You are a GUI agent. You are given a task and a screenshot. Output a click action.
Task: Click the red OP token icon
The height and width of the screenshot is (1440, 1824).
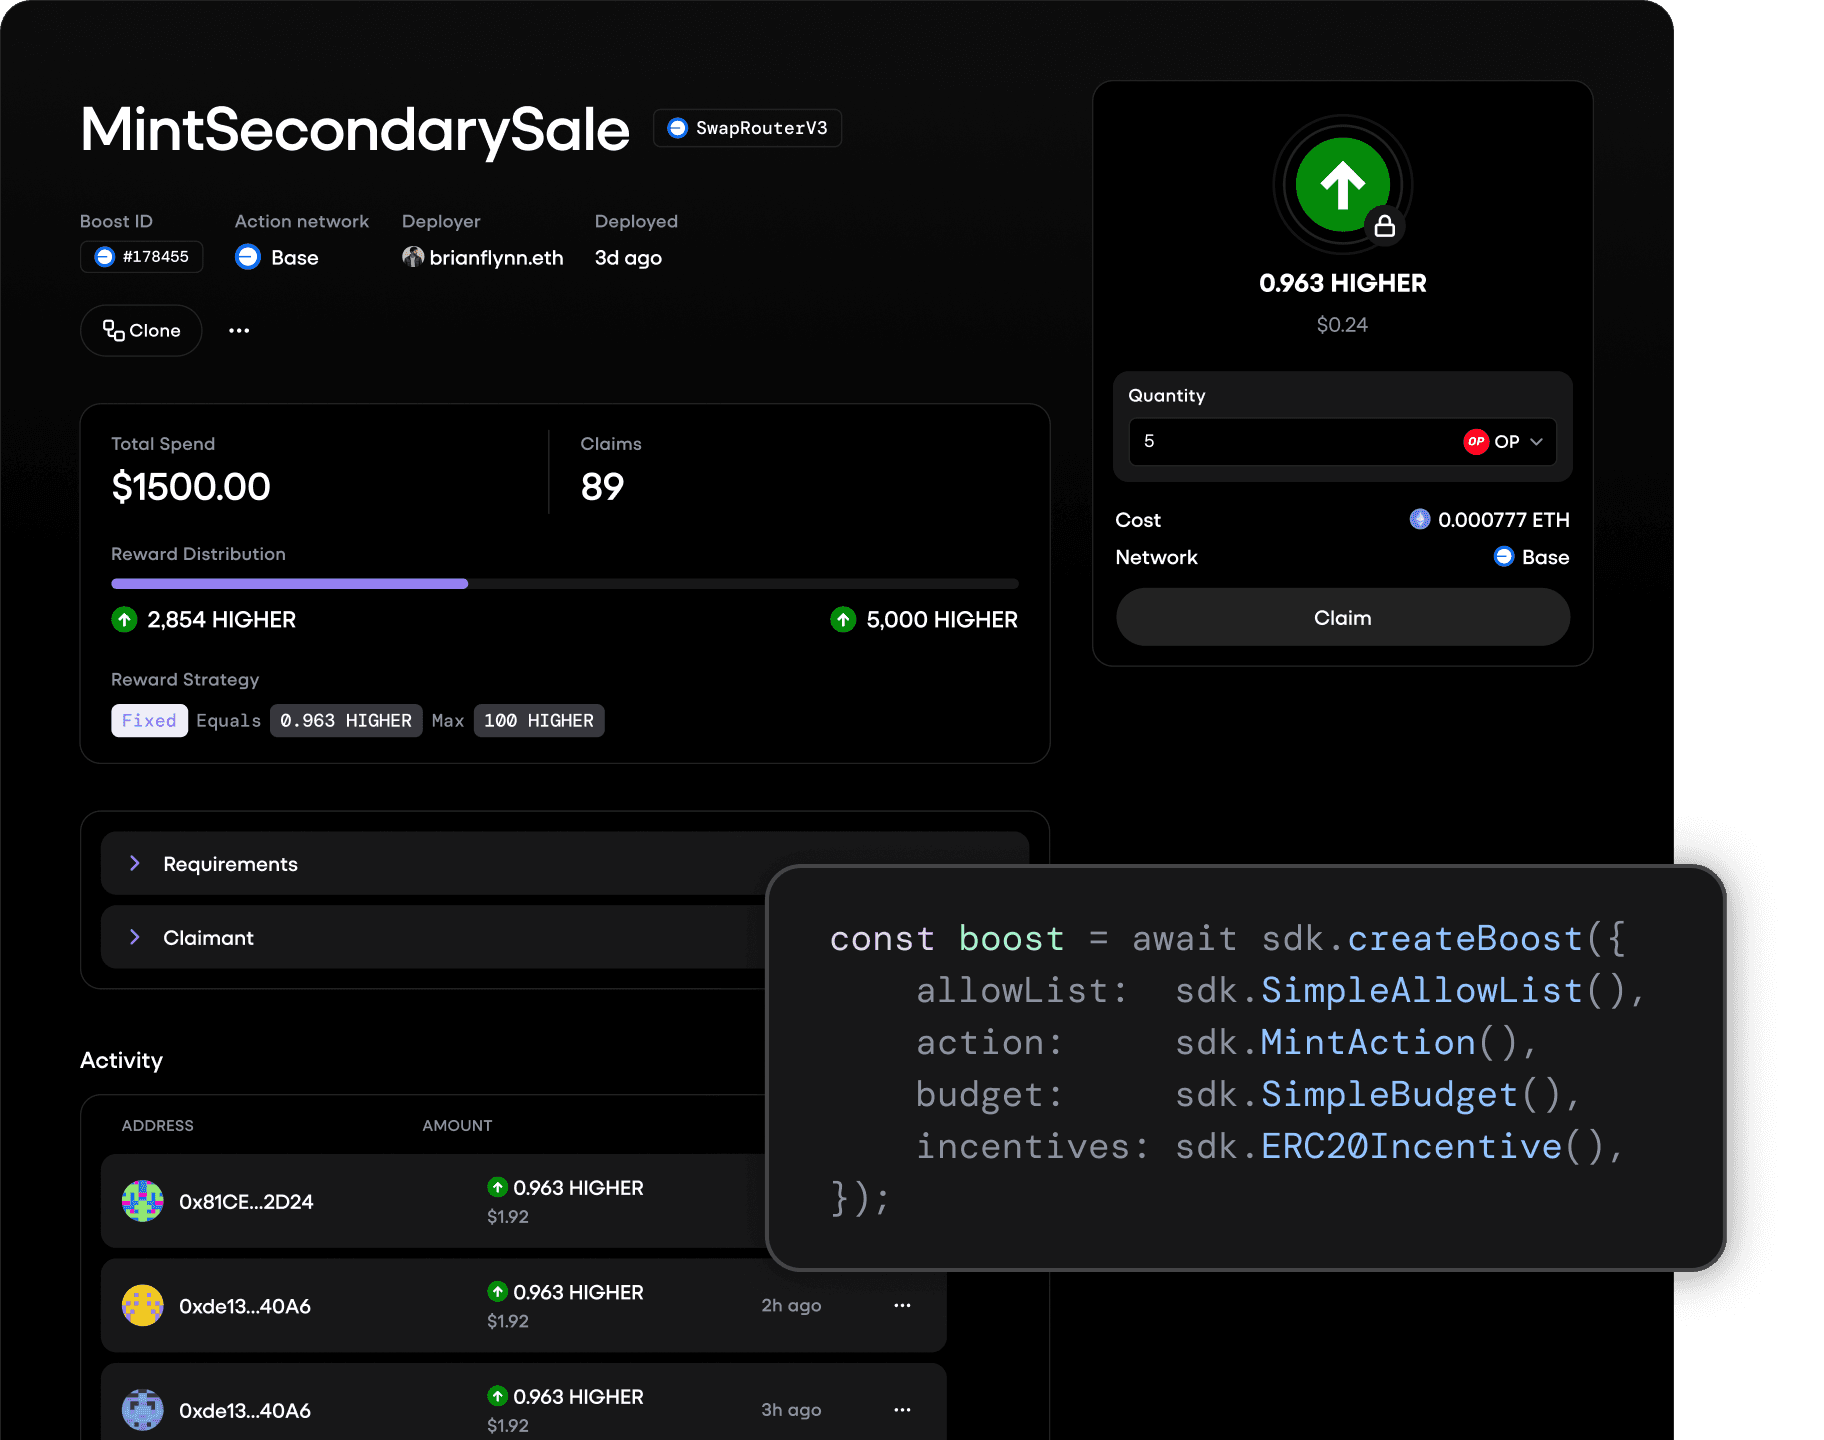[1476, 442]
